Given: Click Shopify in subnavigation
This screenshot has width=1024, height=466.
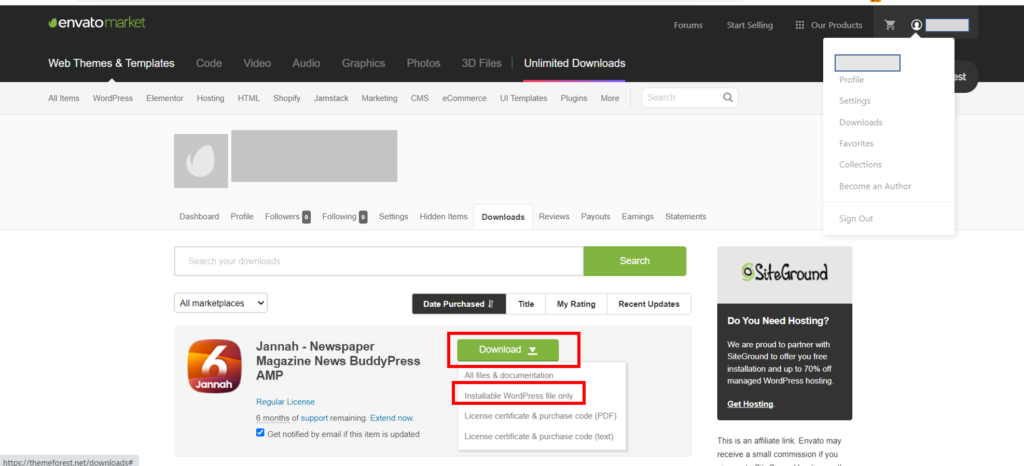Looking at the screenshot, I should [287, 98].
